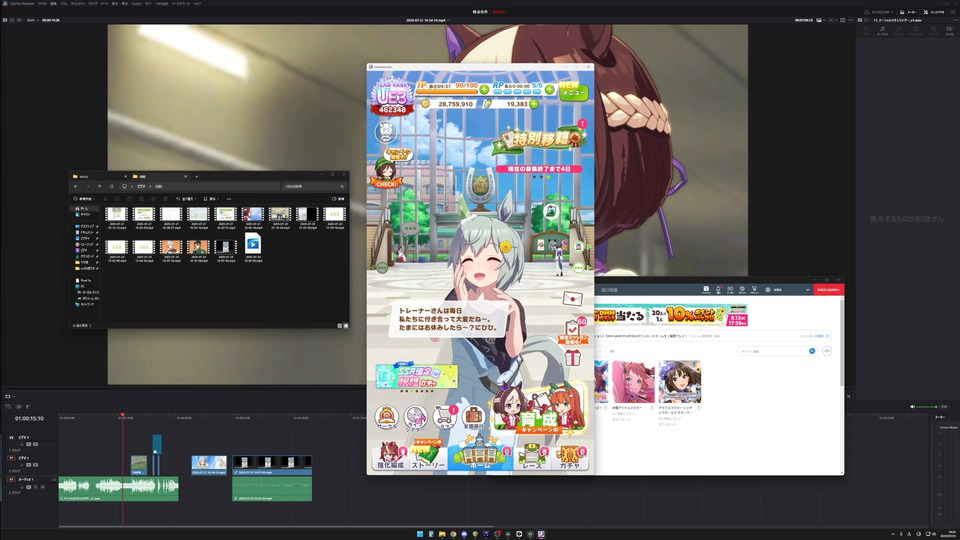Image resolution: width=960 pixels, height=540 pixels.
Task: Disable the video on track ビデオ 1
Action: (36, 465)
